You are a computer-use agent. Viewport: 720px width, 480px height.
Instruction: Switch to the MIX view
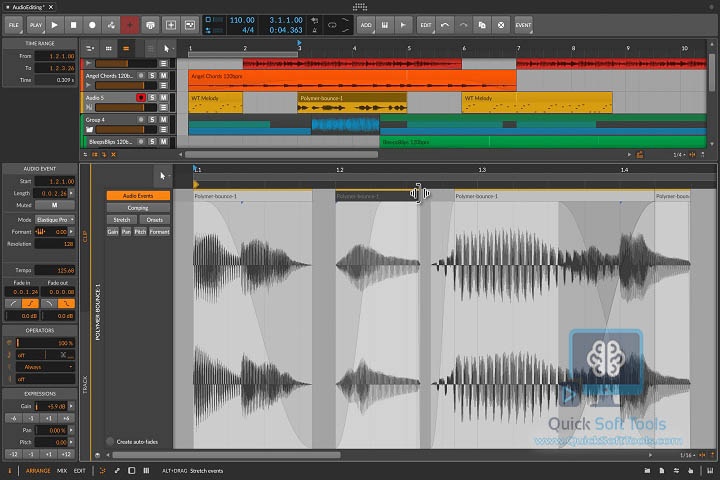[x=62, y=471]
